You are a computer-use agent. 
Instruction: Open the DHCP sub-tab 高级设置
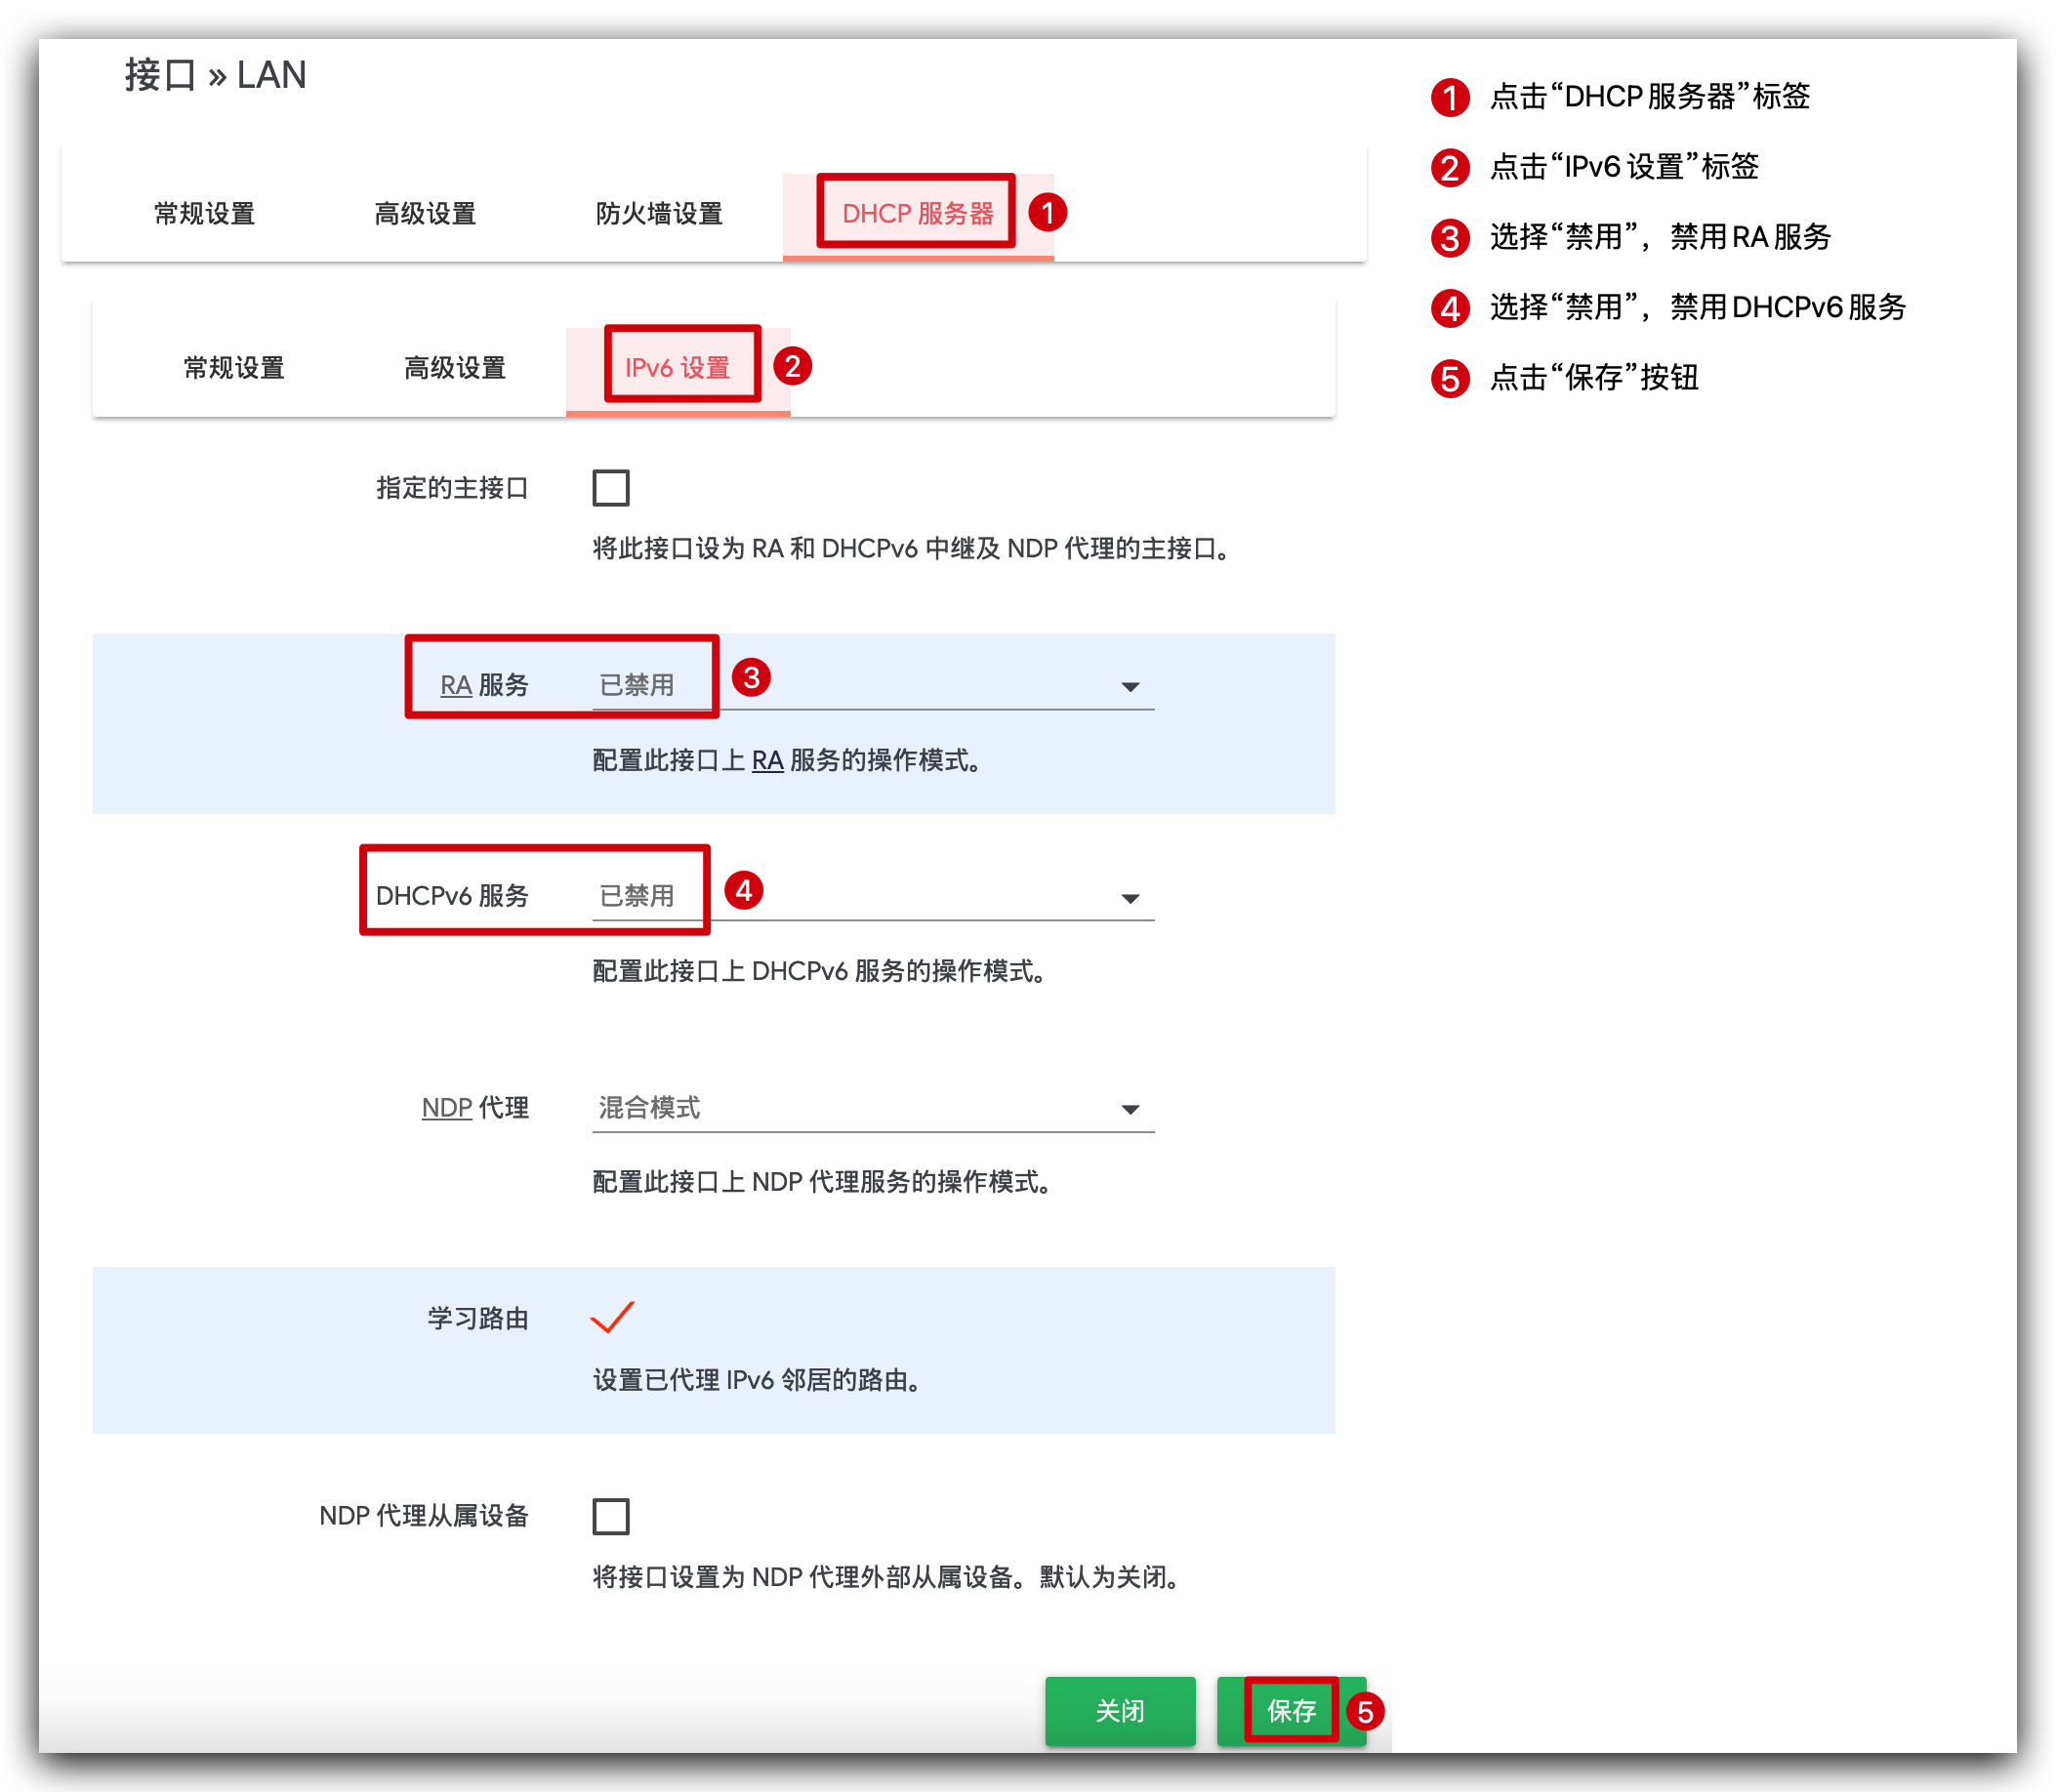(455, 368)
